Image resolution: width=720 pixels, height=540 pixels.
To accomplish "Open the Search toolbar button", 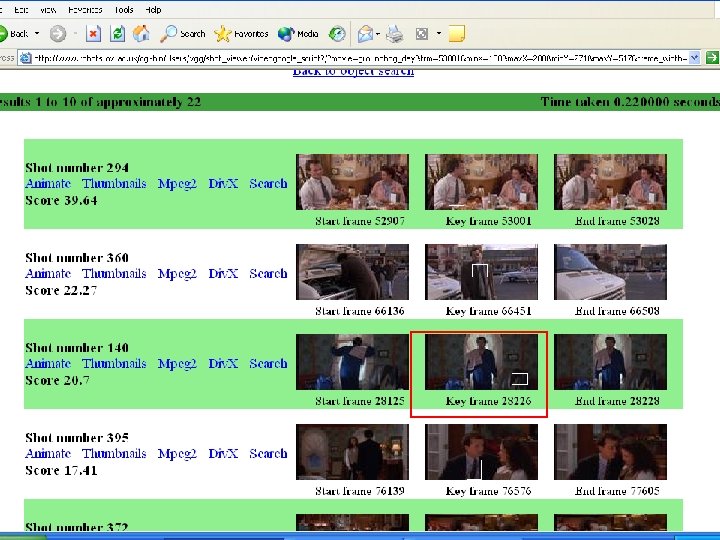I will (x=182, y=34).
